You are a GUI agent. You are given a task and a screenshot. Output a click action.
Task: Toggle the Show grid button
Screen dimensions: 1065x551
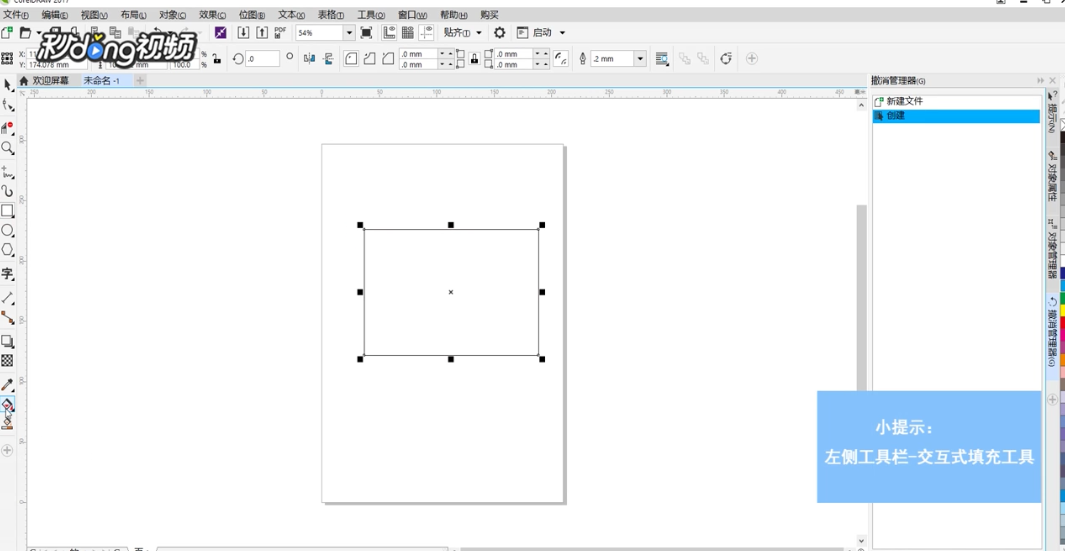click(408, 33)
